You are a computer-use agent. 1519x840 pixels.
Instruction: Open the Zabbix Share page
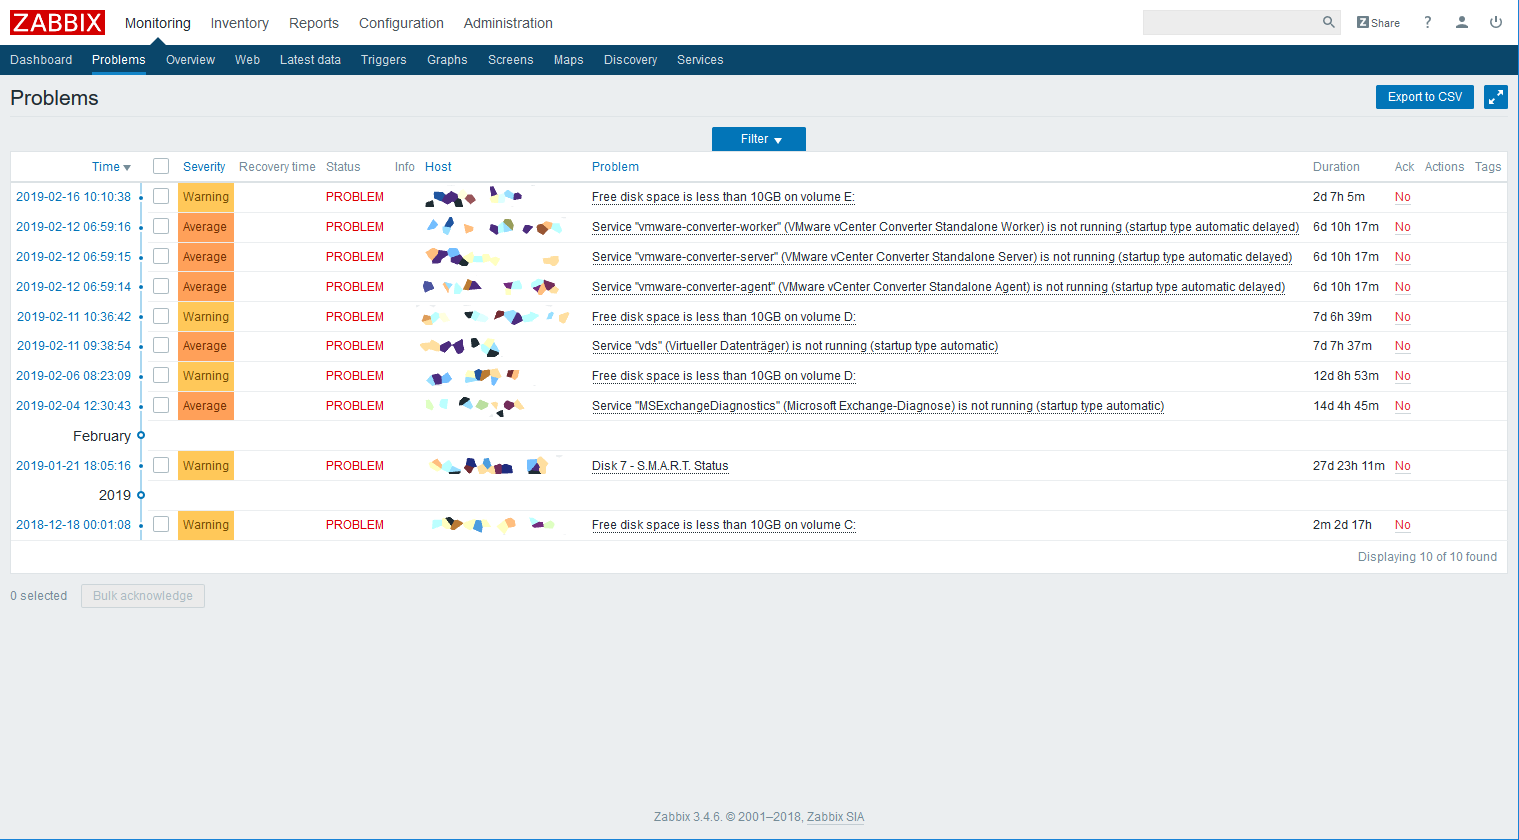(1378, 23)
